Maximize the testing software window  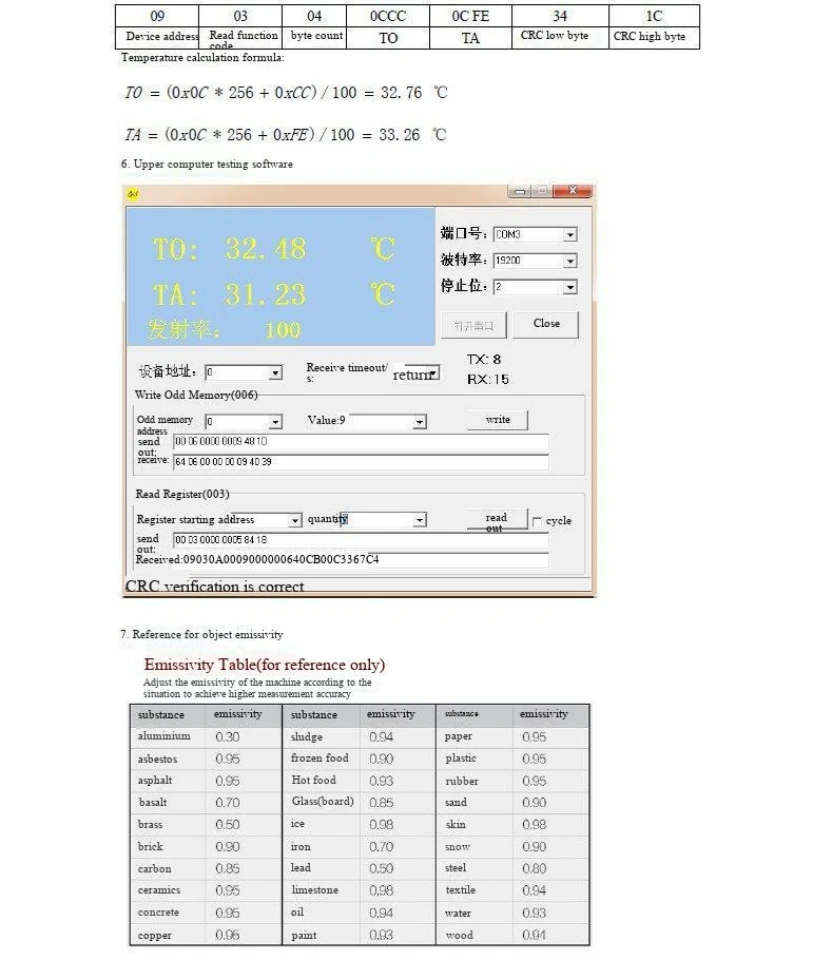tap(542, 191)
